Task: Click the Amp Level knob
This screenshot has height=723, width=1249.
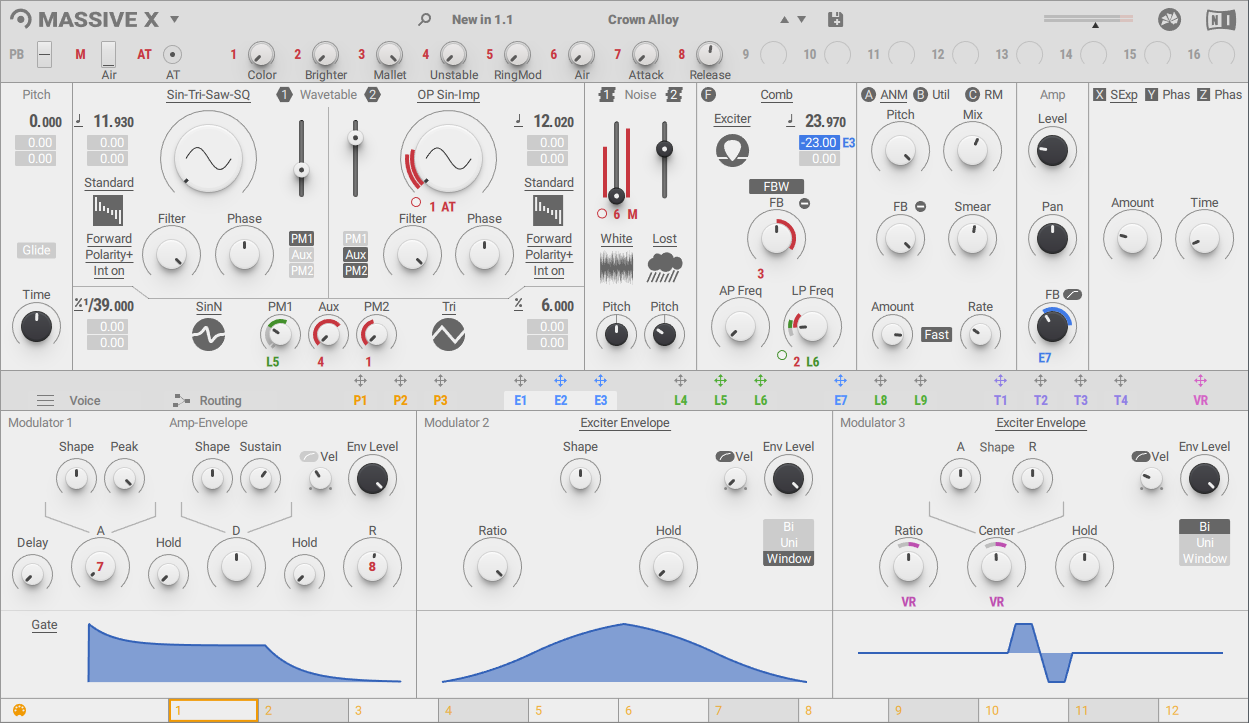Action: click(x=1052, y=151)
